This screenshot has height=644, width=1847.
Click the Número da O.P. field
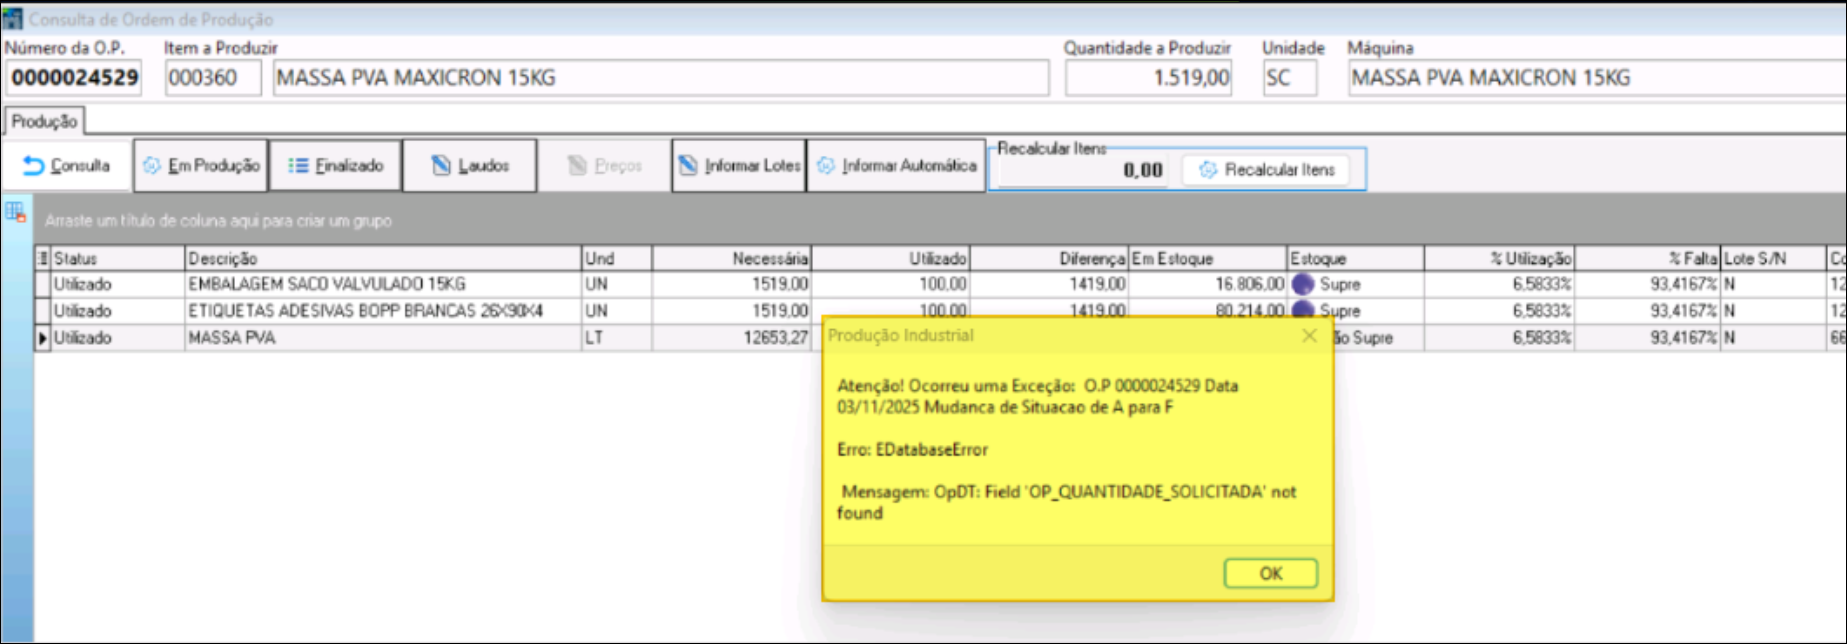74,78
